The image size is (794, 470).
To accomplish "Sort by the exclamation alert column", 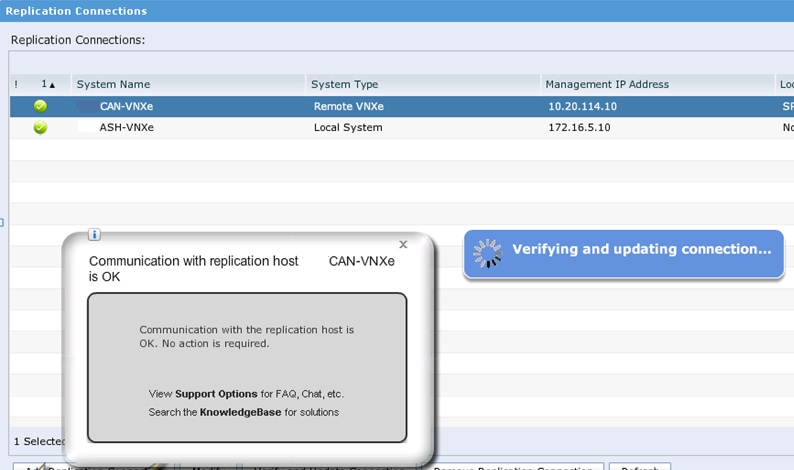I will pyautogui.click(x=16, y=84).
